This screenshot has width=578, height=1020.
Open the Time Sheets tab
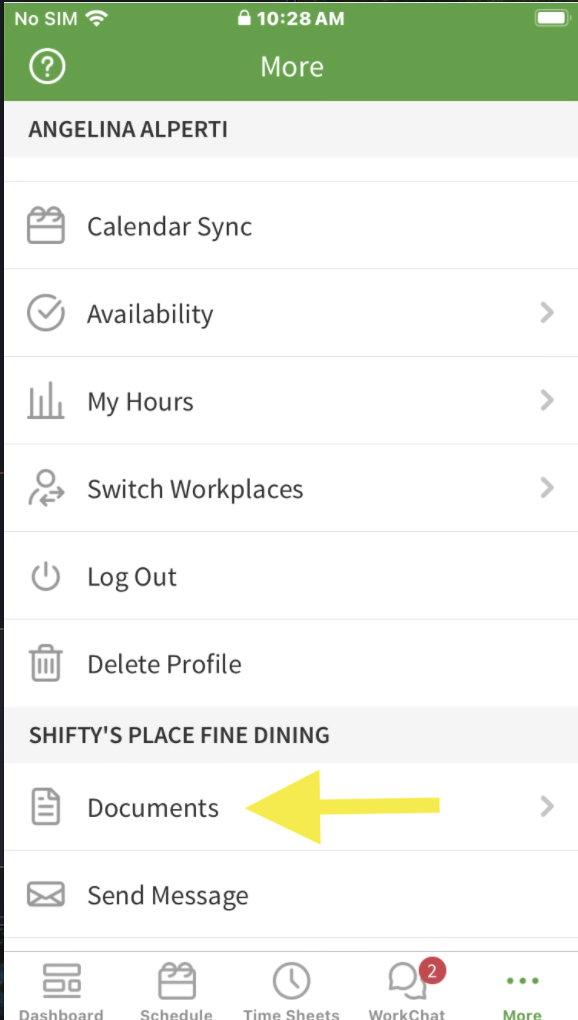coord(291,991)
